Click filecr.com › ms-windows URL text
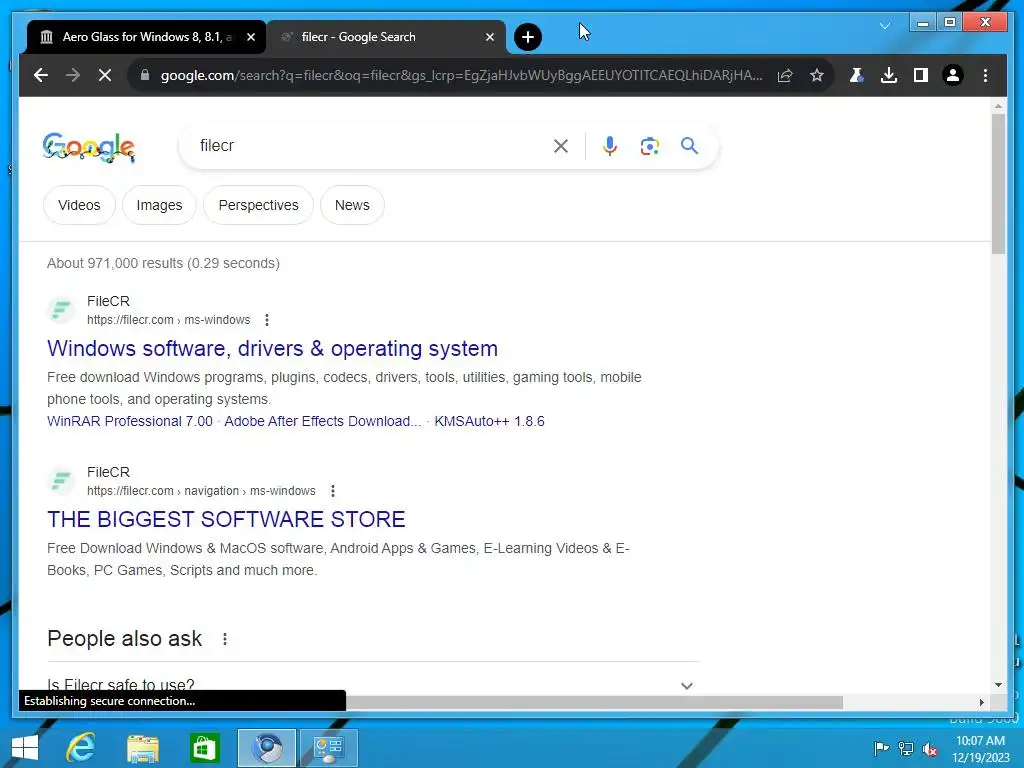The height and width of the screenshot is (768, 1024). (x=168, y=320)
